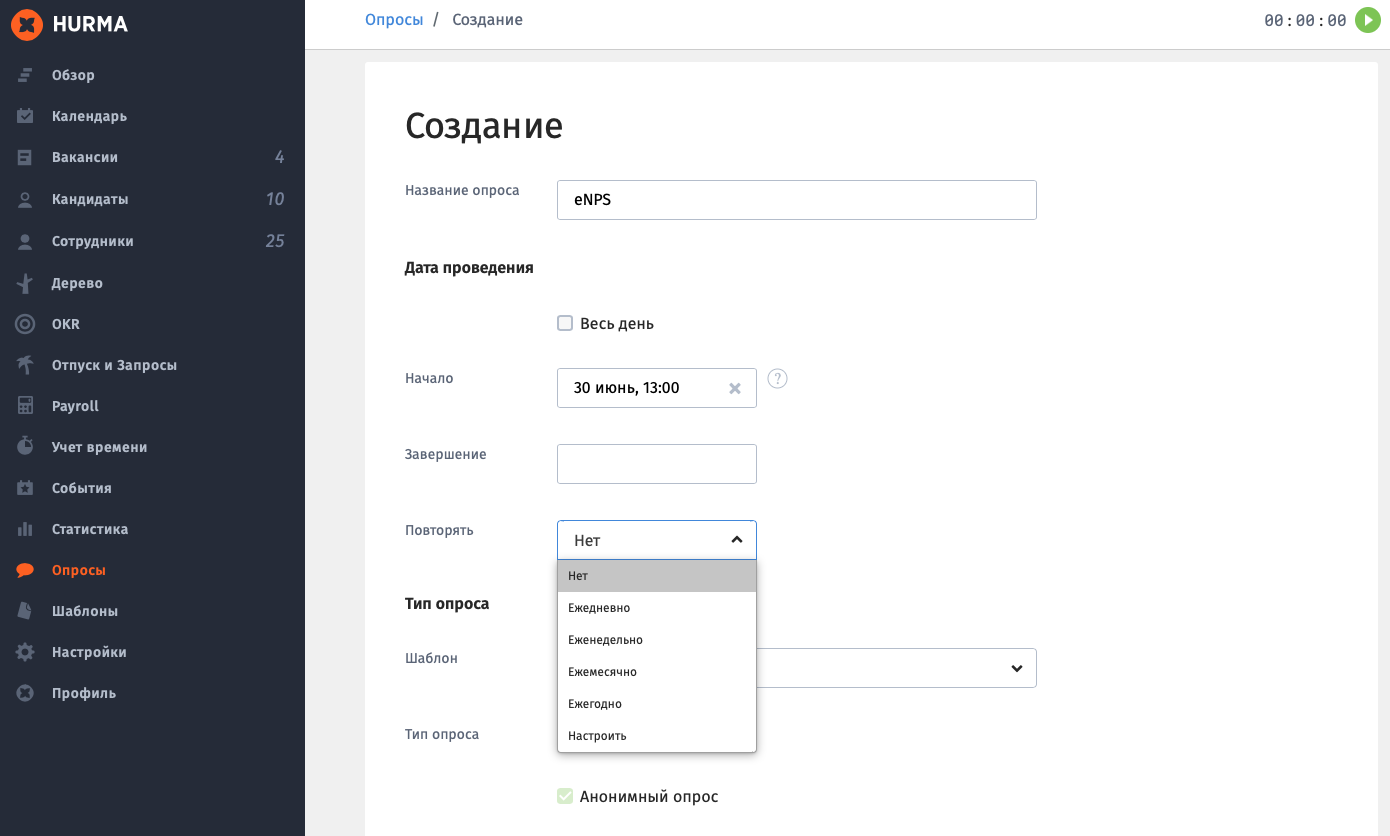
Task: Start the timer with green play button
Action: (1367, 20)
